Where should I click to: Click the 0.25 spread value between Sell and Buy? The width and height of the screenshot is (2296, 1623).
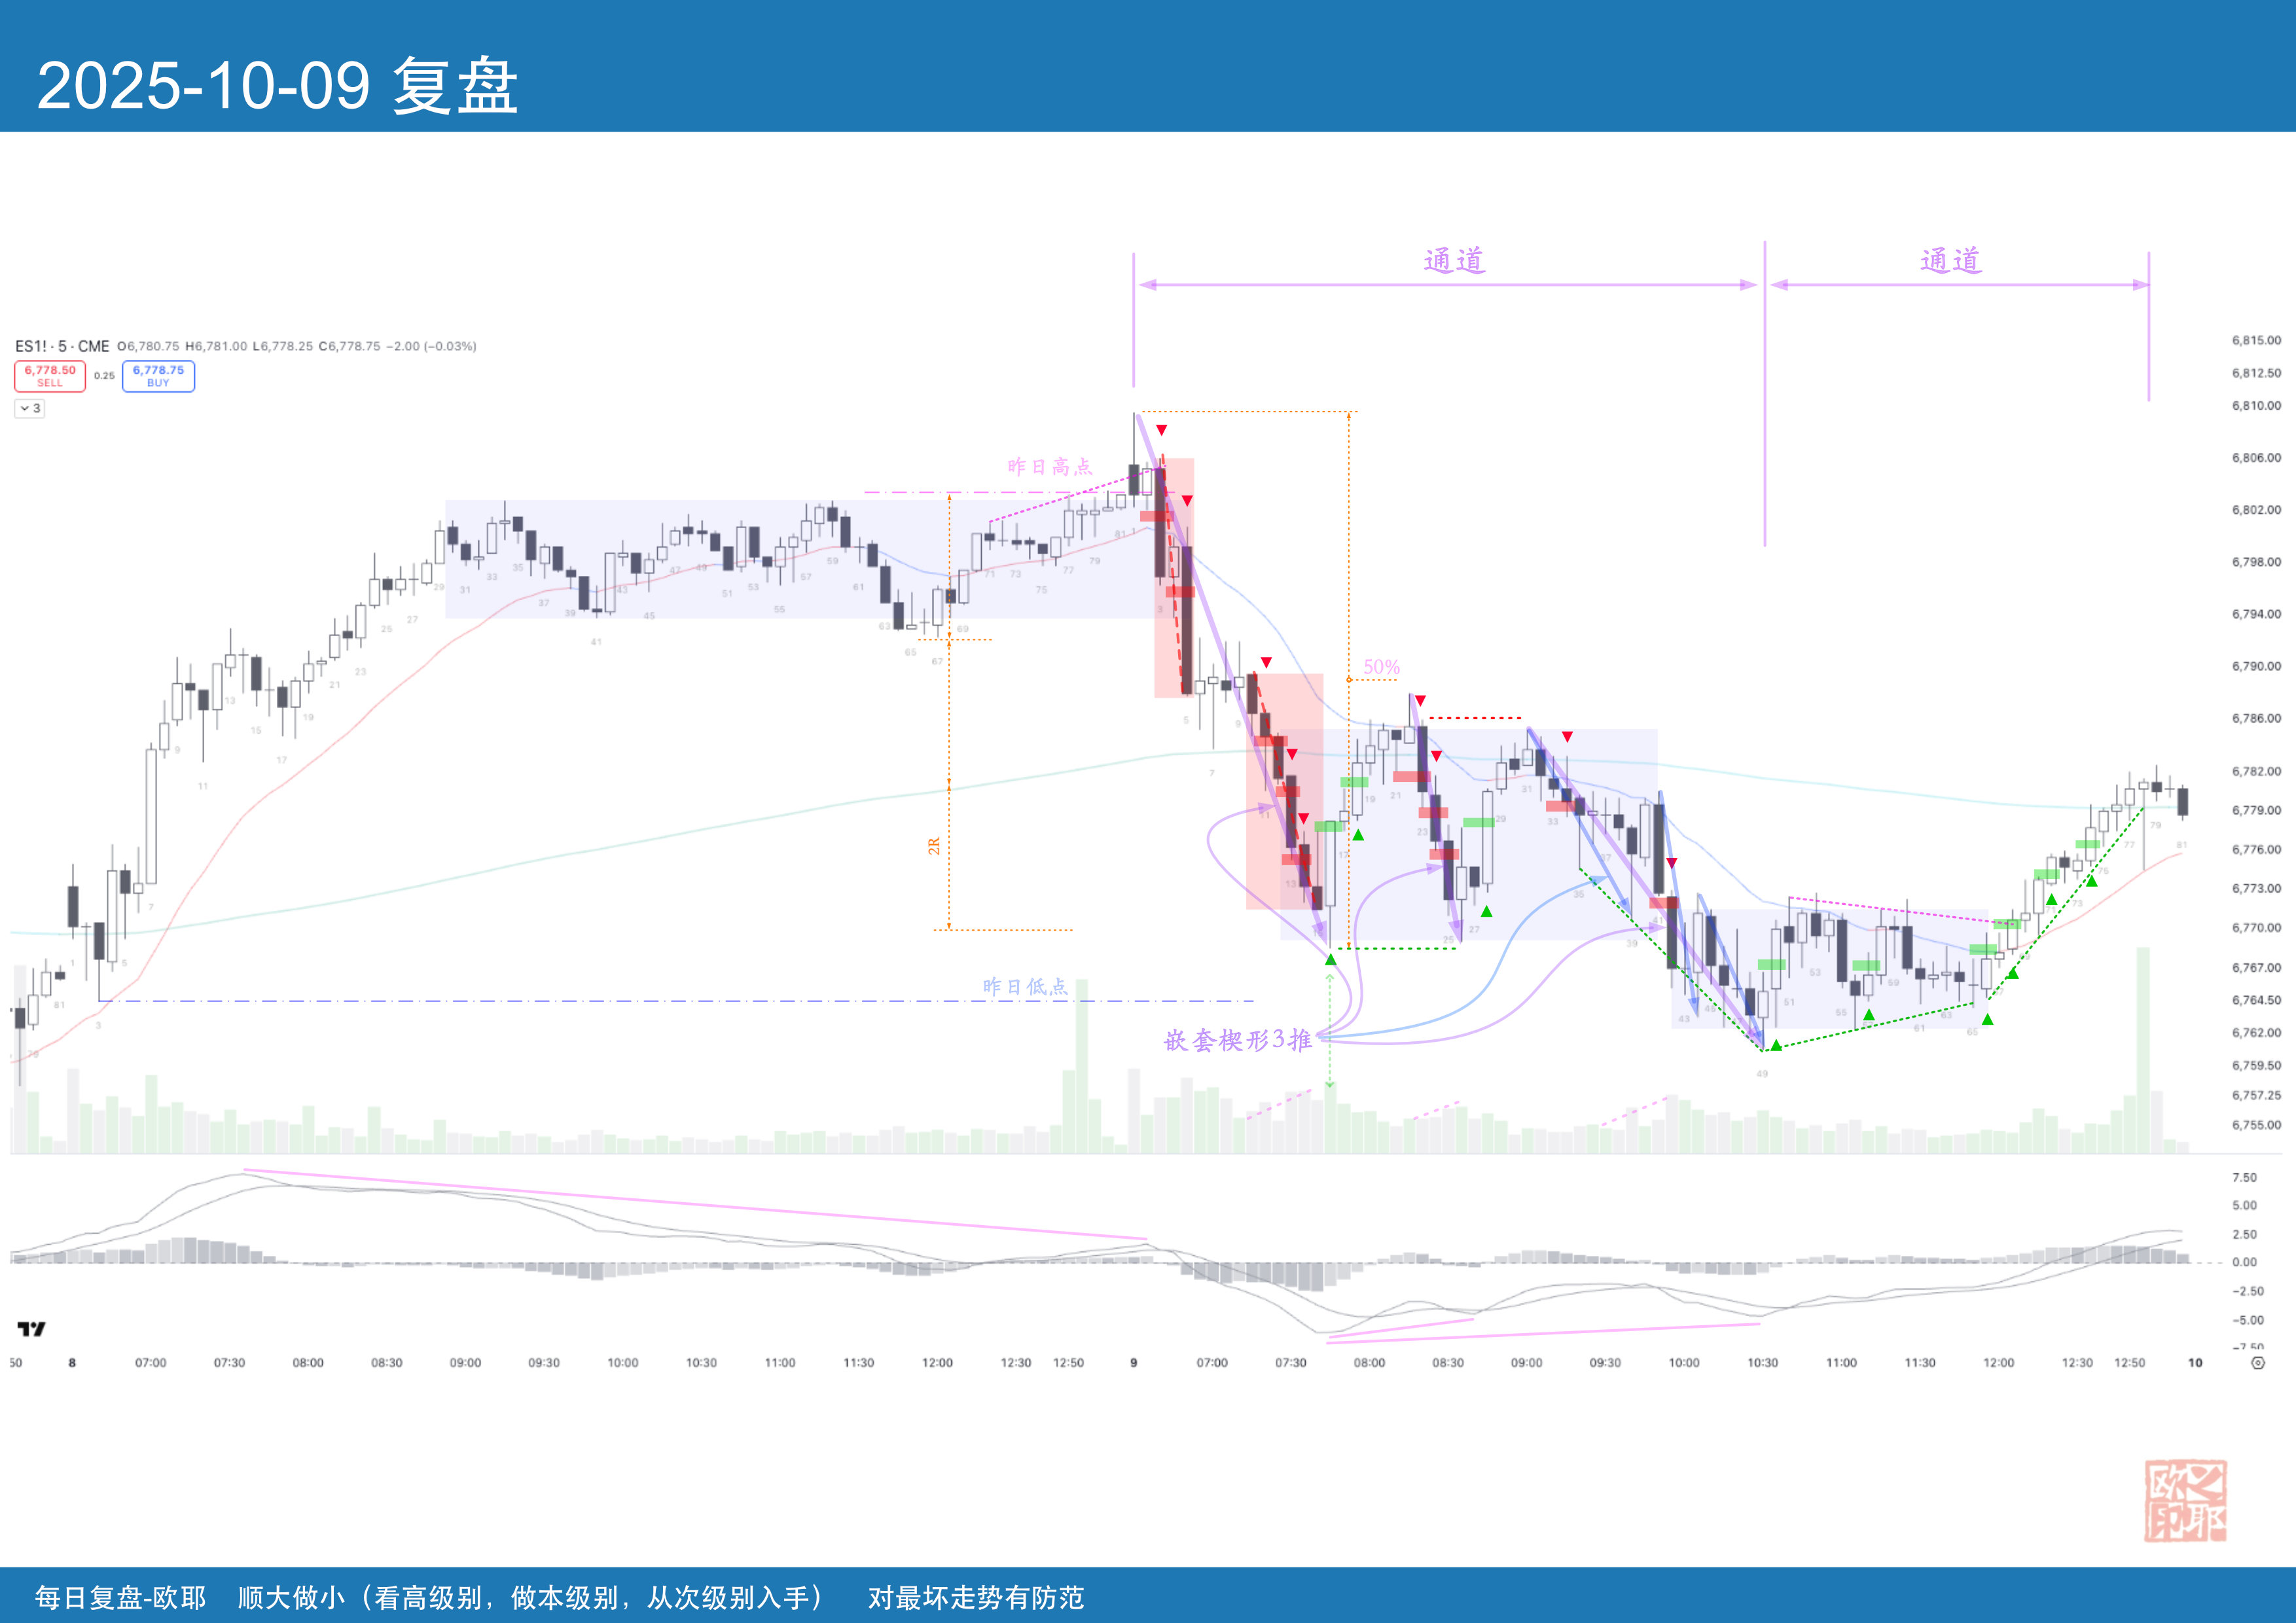pos(104,376)
